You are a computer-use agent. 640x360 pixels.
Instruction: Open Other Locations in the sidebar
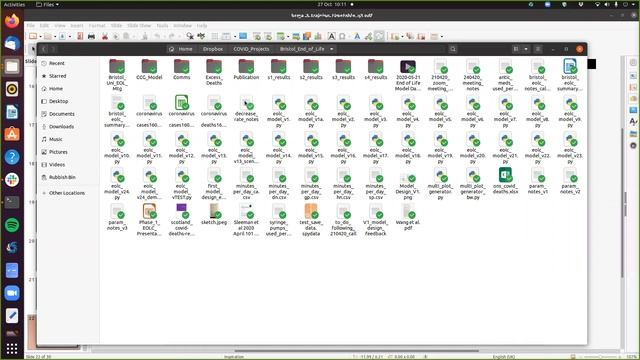click(68, 193)
